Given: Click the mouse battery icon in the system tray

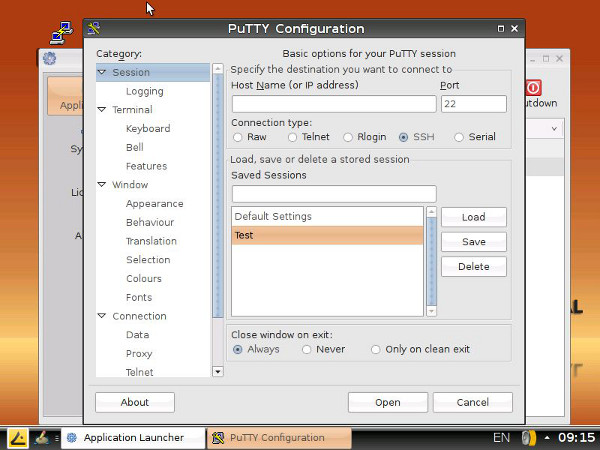Looking at the screenshot, I should (x=528, y=438).
